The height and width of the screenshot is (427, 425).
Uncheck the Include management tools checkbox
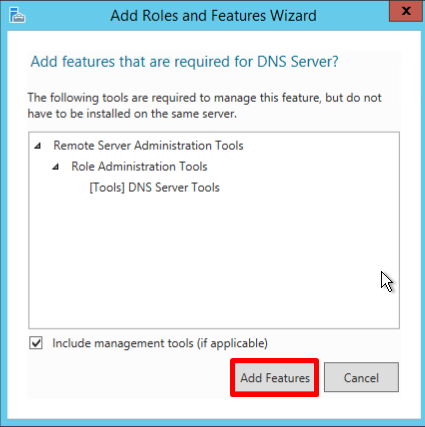(36, 343)
